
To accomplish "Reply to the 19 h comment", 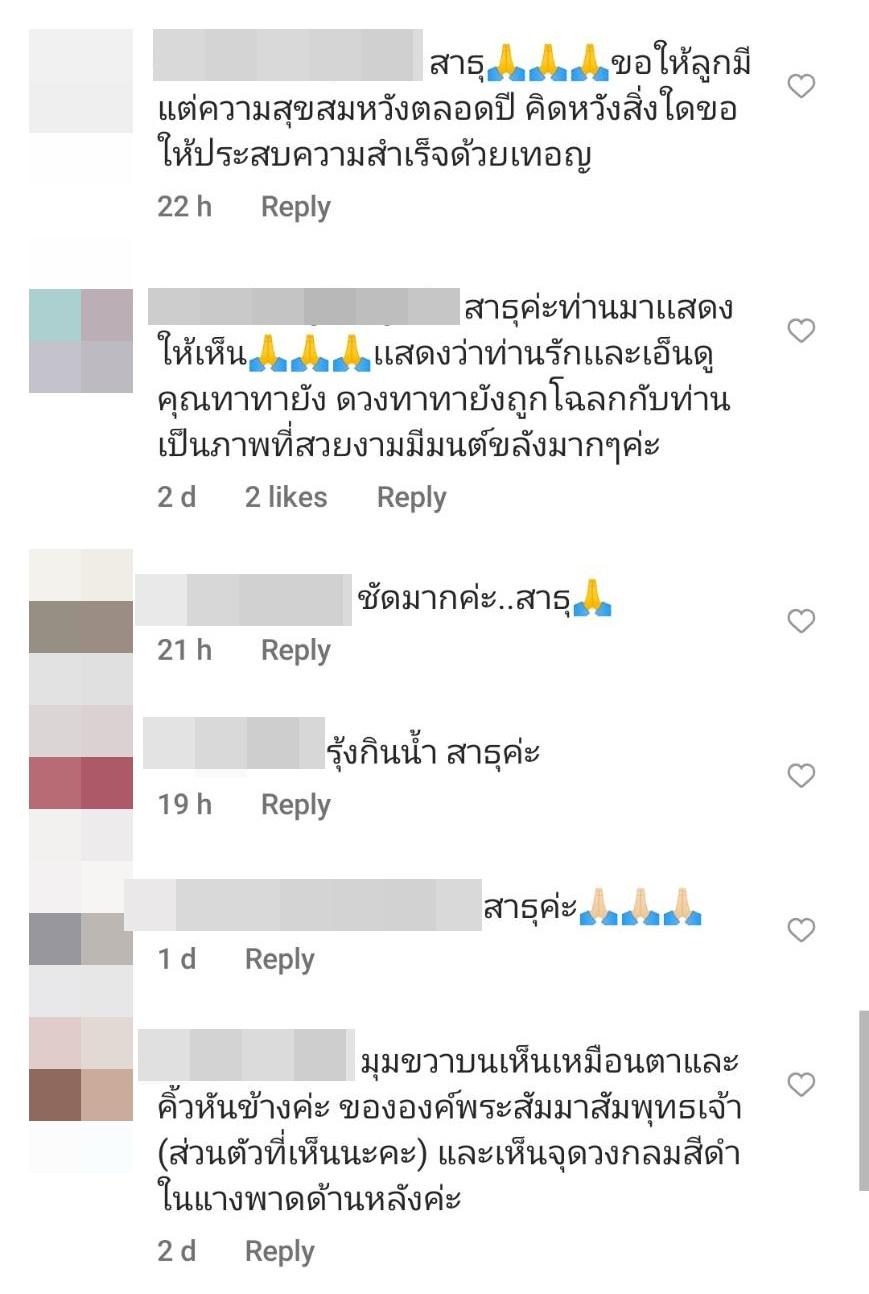I will click(x=295, y=805).
